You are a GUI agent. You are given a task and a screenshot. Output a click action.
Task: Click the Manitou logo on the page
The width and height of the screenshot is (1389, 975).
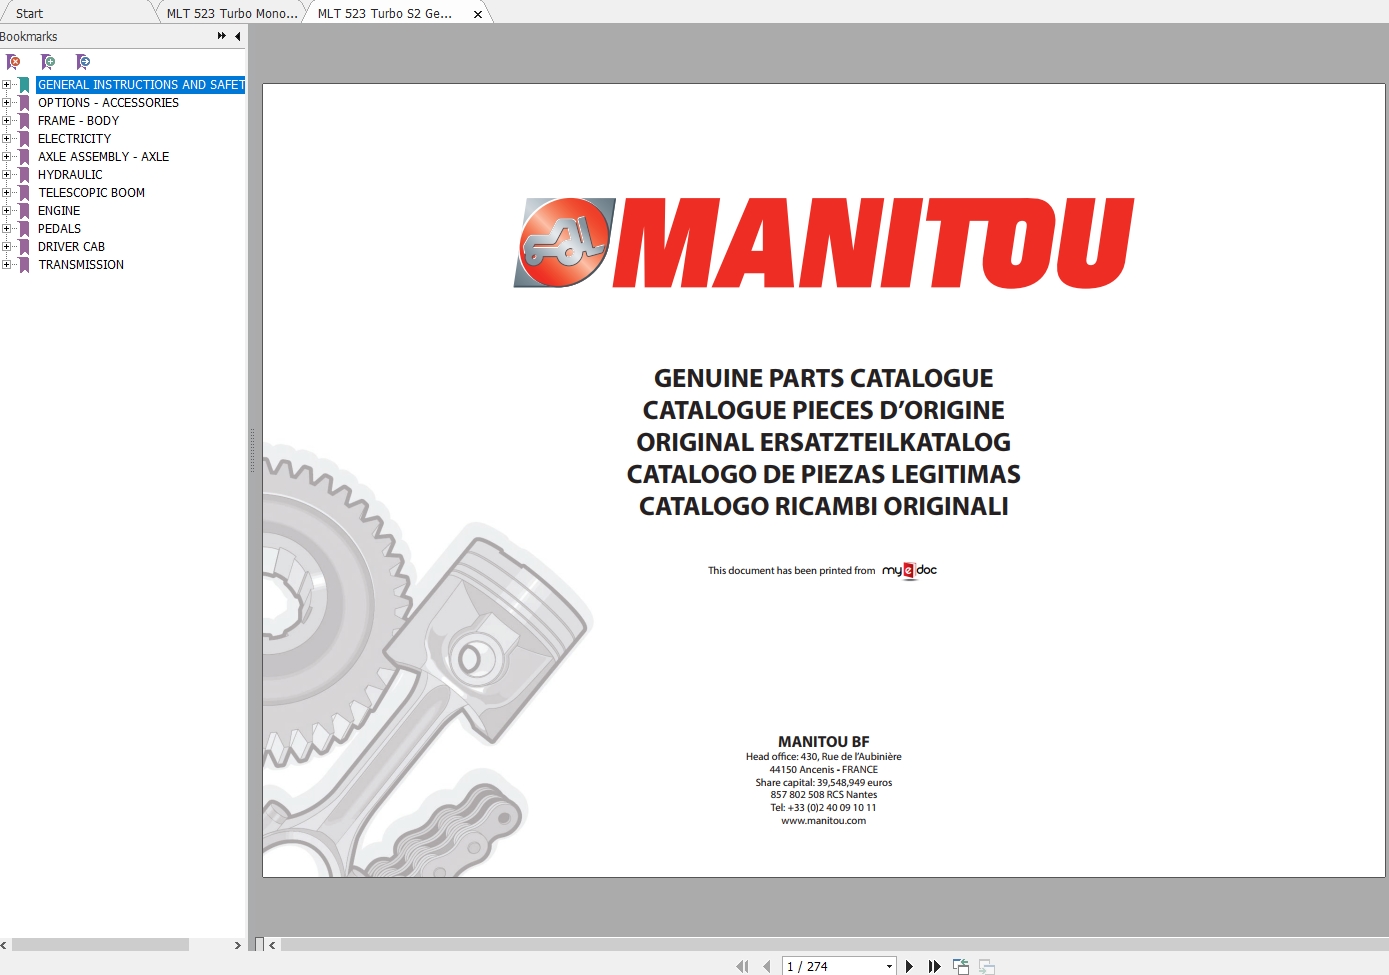click(x=824, y=243)
